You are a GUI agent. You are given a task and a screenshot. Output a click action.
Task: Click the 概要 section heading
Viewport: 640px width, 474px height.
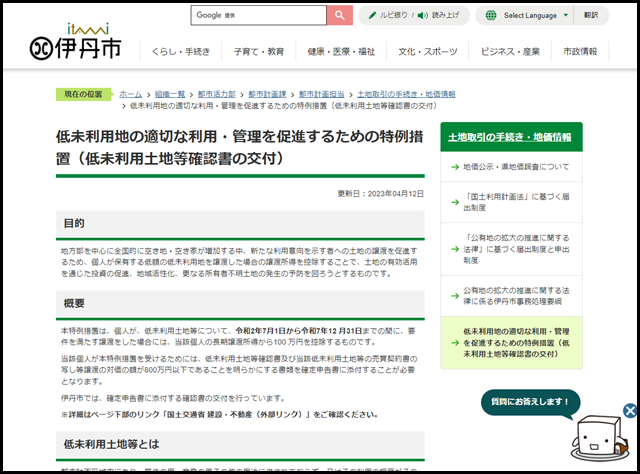(74, 303)
